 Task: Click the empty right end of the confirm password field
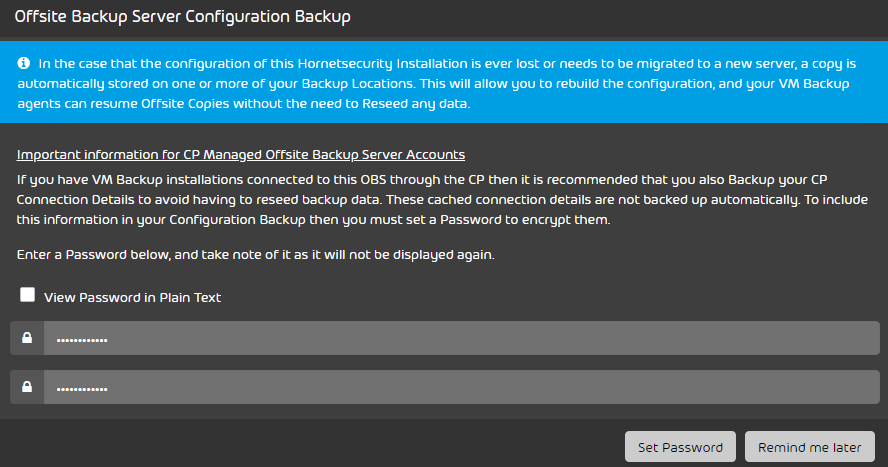coord(793,387)
